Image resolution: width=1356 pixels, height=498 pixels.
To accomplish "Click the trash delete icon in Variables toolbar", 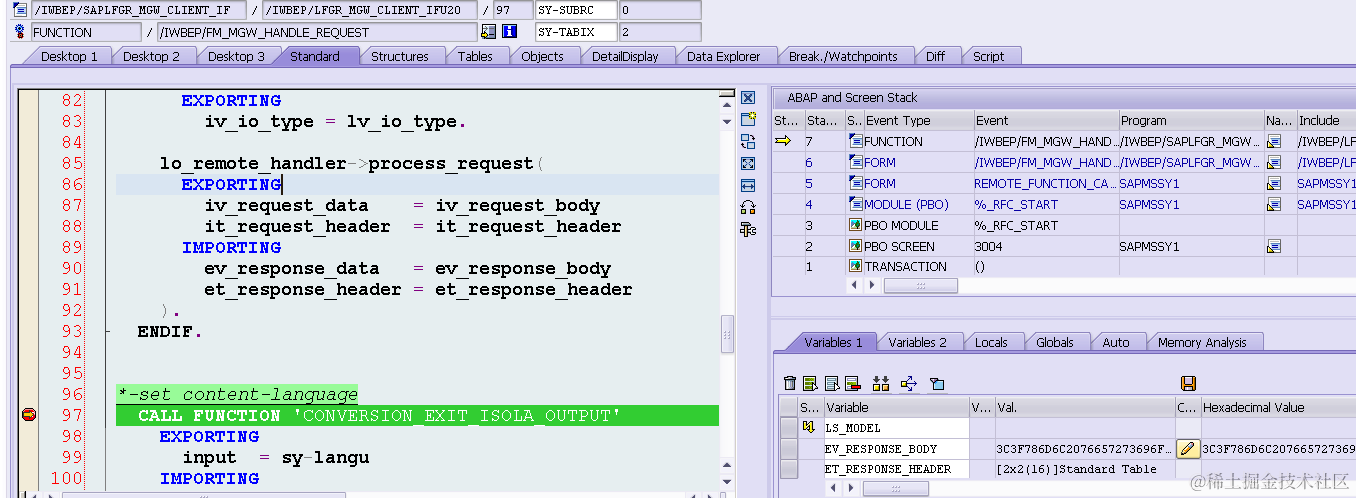I will click(790, 383).
